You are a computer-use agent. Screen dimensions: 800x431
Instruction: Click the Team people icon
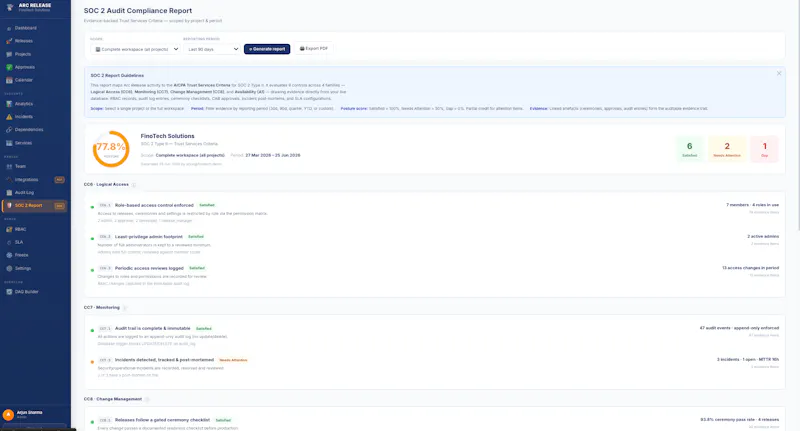(x=9, y=166)
